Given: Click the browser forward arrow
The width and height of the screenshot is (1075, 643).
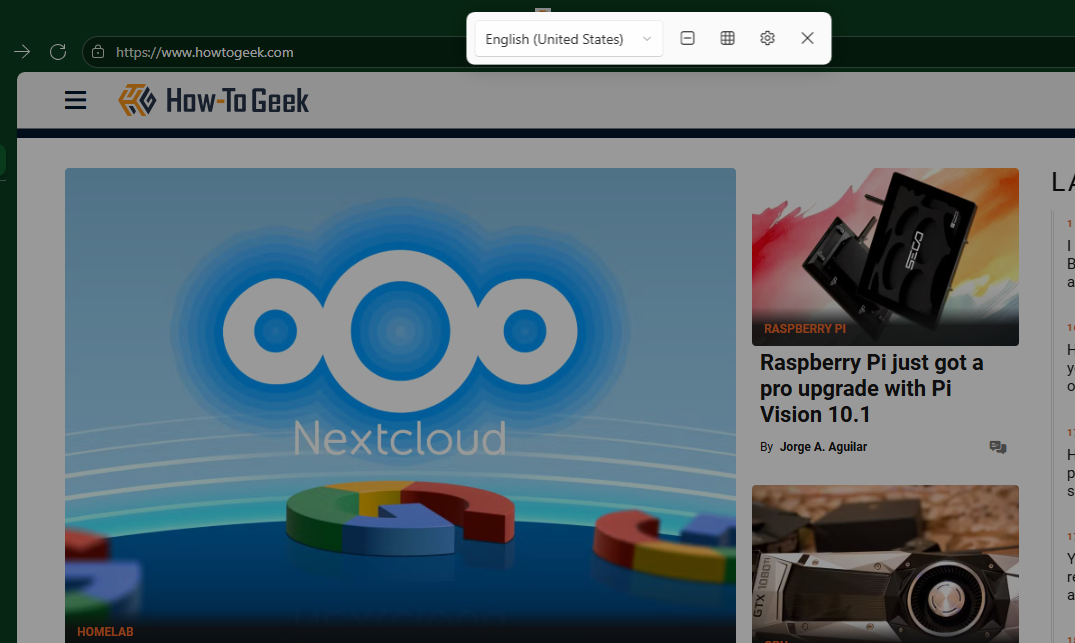Looking at the screenshot, I should pyautogui.click(x=22, y=52).
